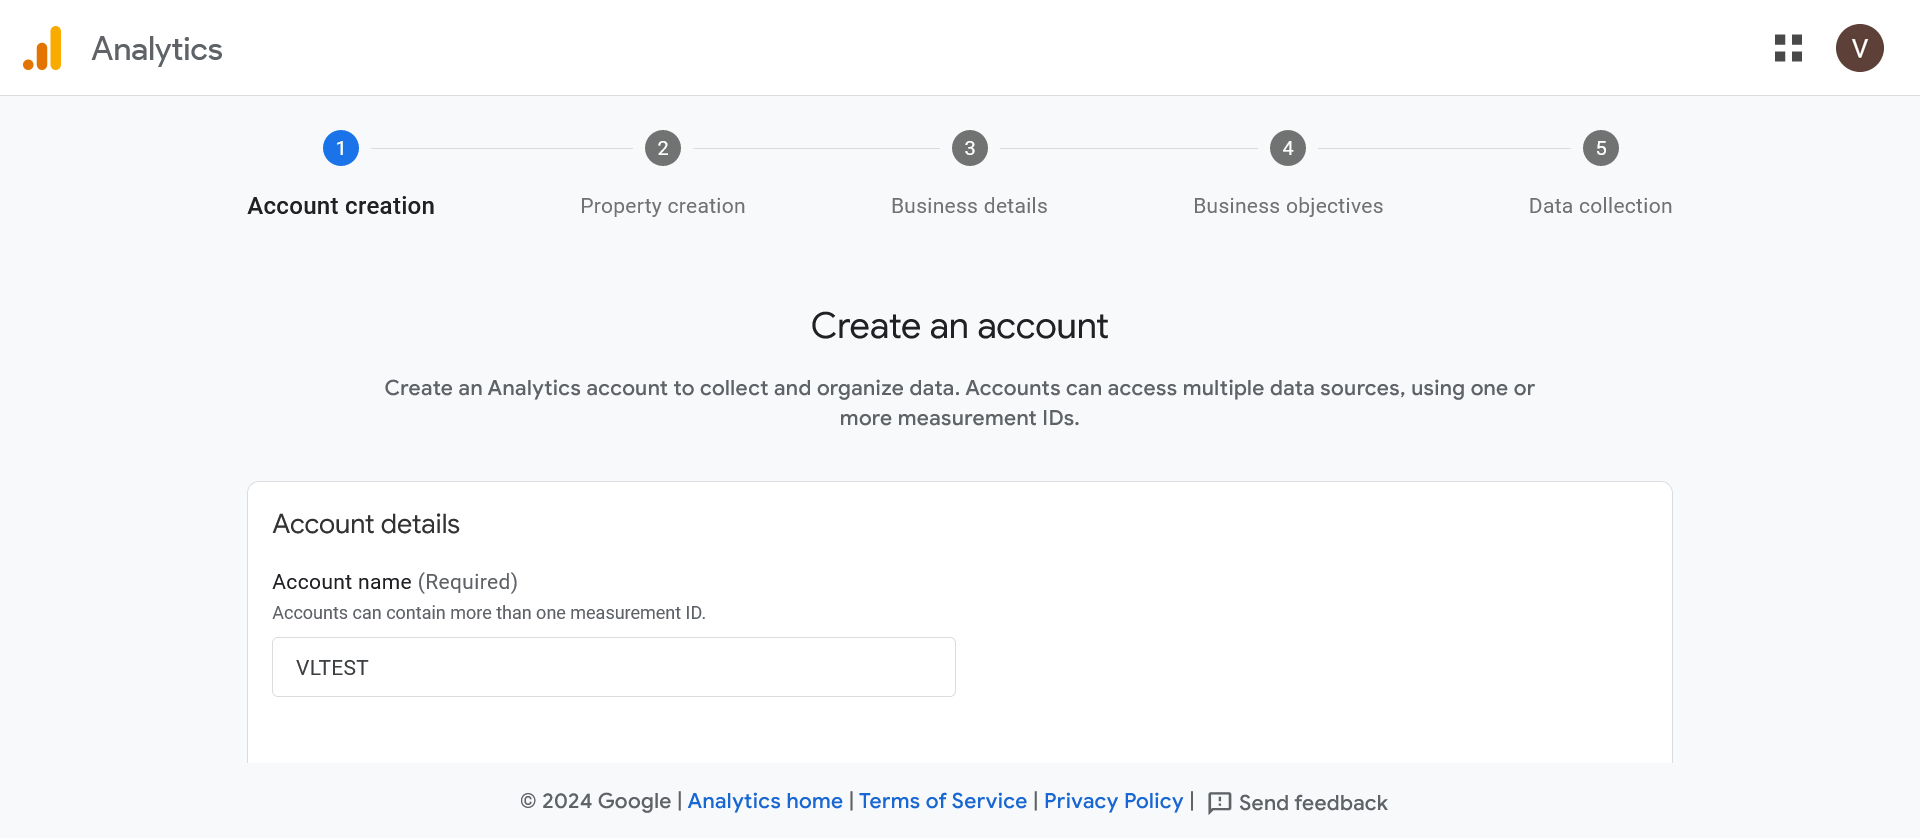1920x838 pixels.
Task: Select step 2 numbered circle
Action: [662, 148]
